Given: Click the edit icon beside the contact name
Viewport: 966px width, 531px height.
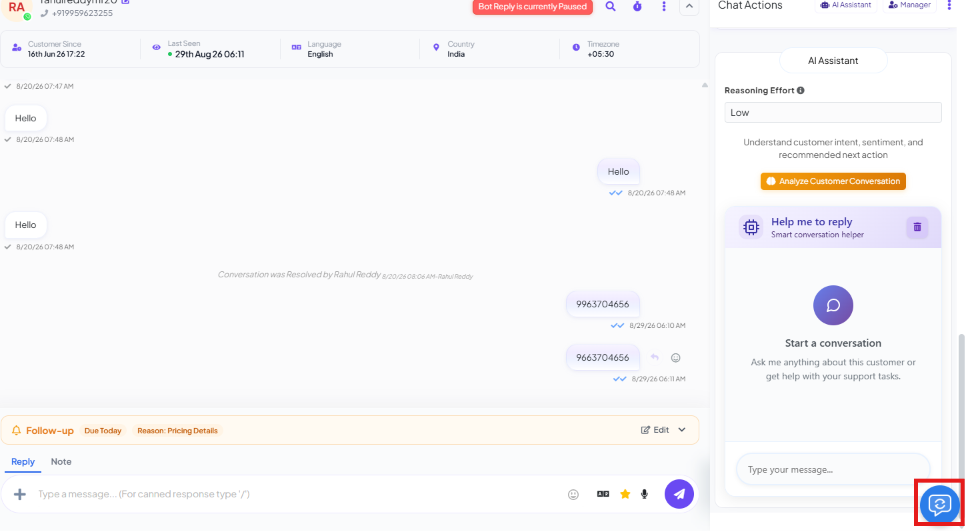Looking at the screenshot, I should click(x=126, y=2).
